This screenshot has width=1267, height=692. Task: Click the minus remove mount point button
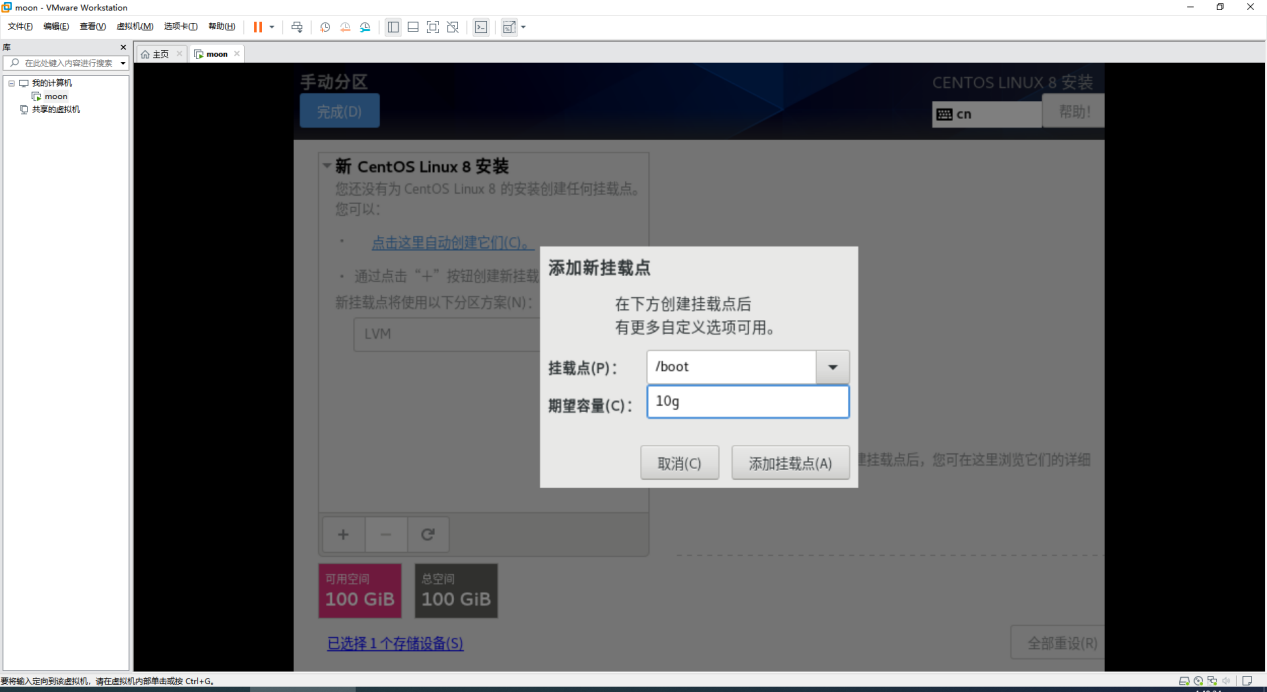tap(386, 535)
